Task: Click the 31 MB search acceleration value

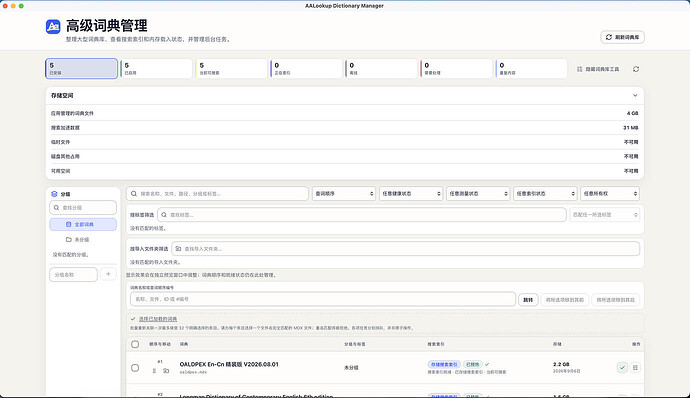Action: (x=631, y=128)
